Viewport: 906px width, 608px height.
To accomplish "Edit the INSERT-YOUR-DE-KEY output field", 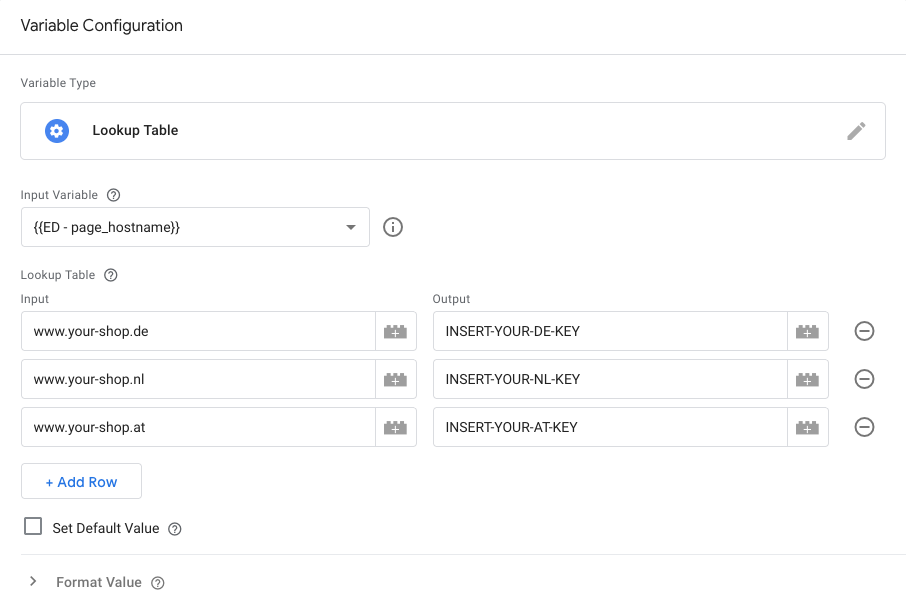I will tap(610, 331).
